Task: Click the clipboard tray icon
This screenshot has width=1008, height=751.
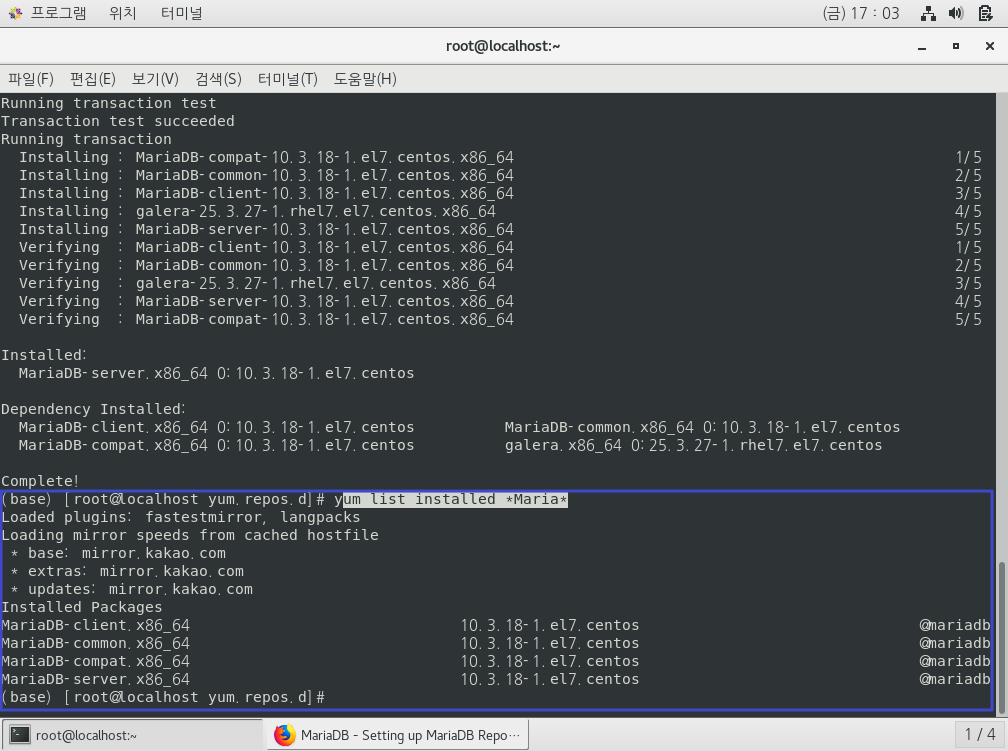Action: point(986,13)
